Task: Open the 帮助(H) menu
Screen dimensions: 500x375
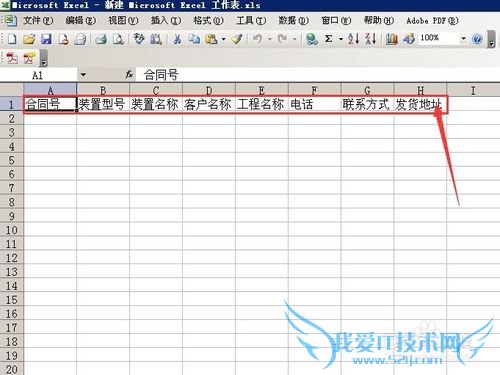Action: pyautogui.click(x=379, y=21)
